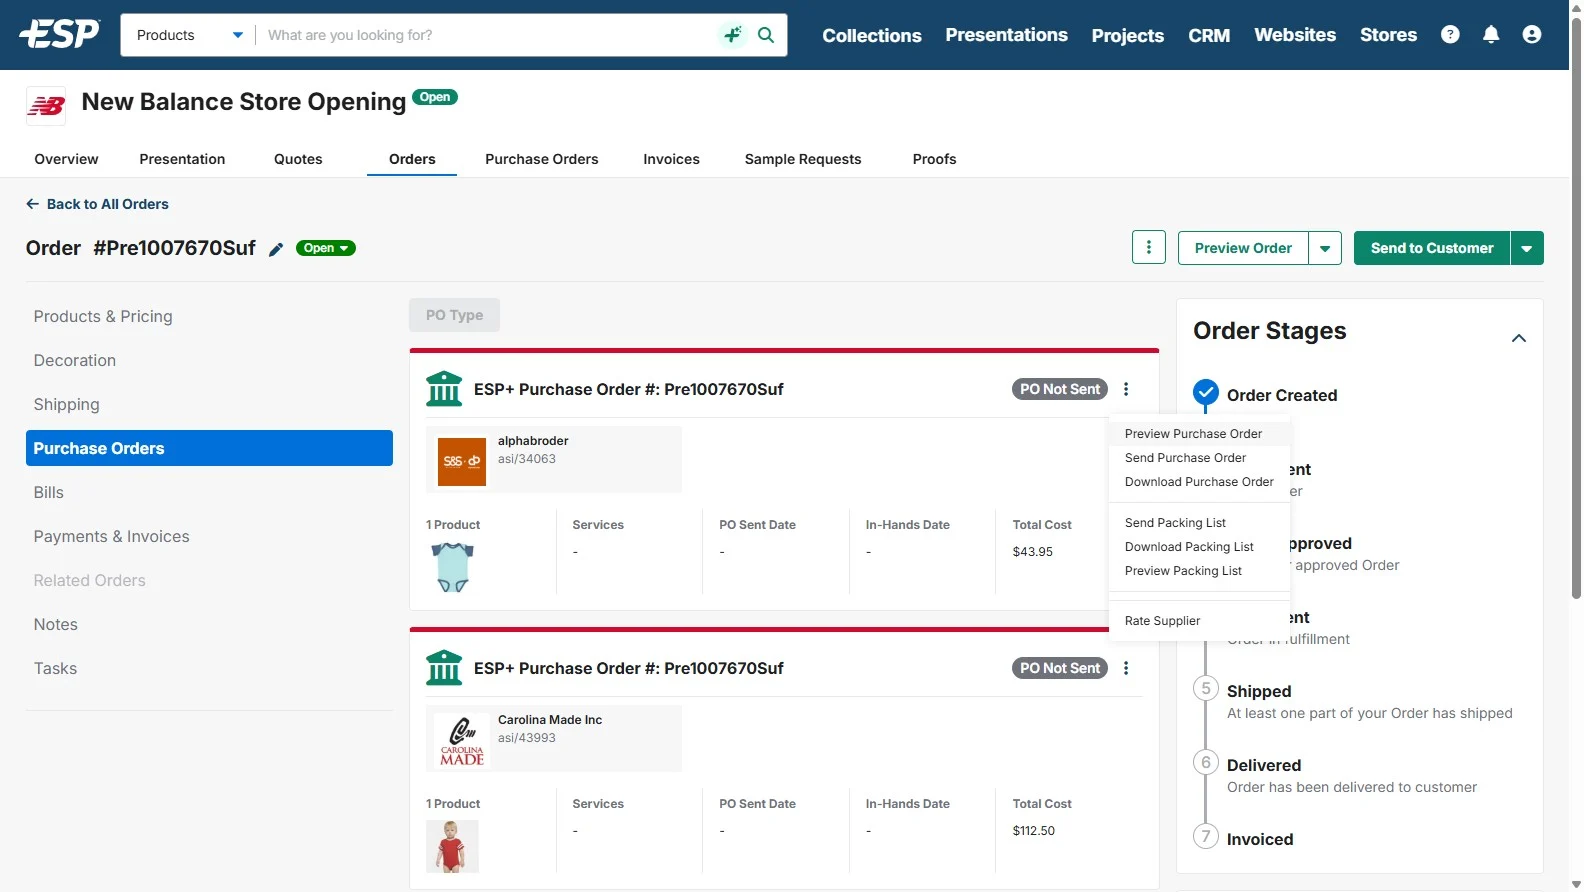Open Collections in top navigation
The image size is (1584, 892).
[x=872, y=35]
